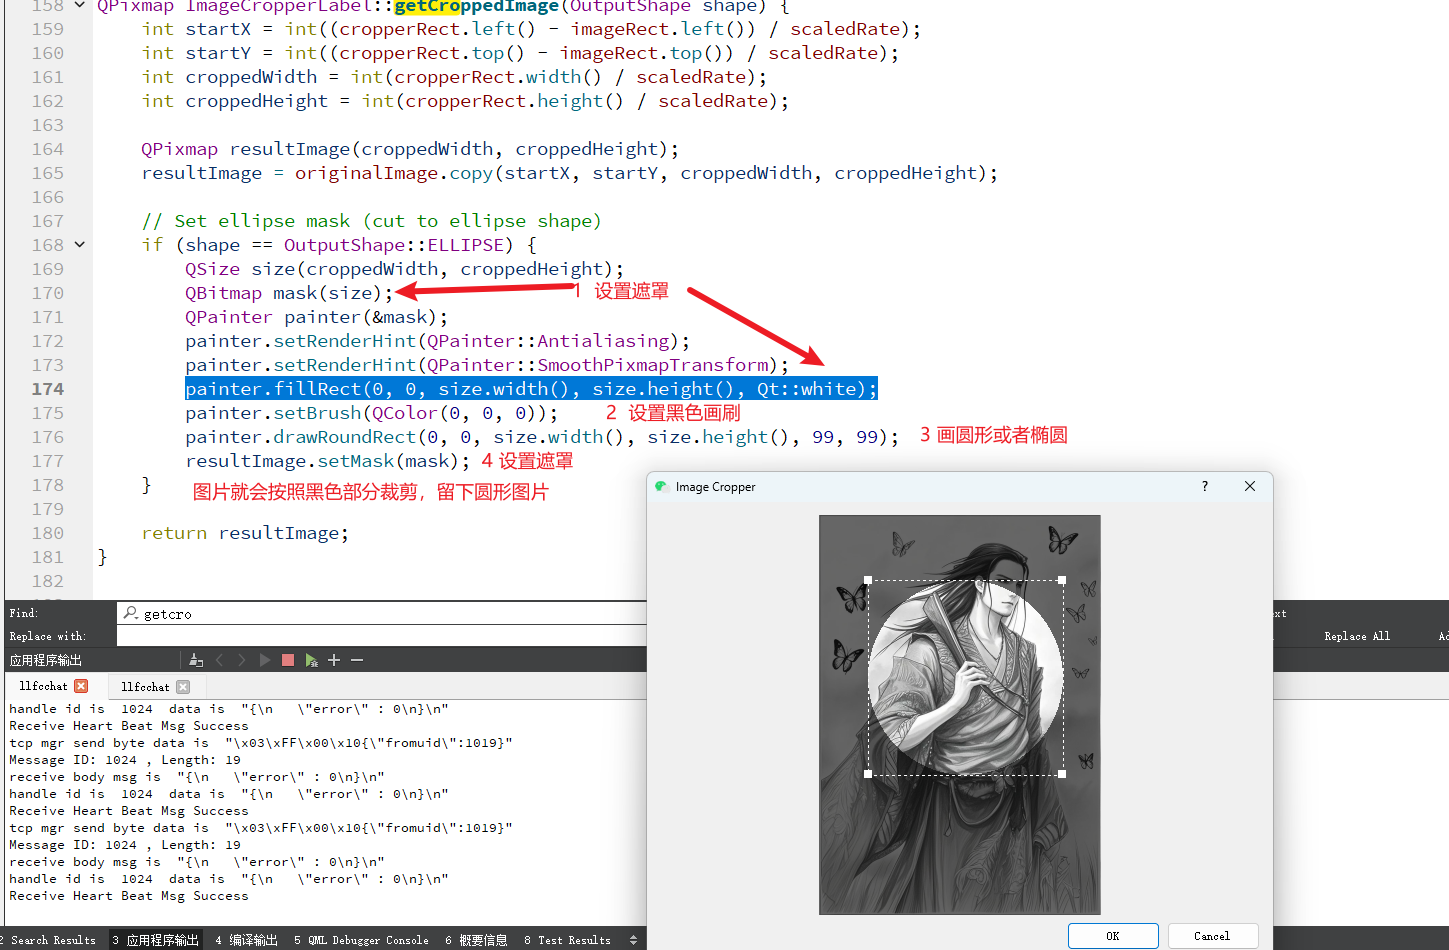Click the last 'Receive Heart Beat Msg Success' line

129,896
